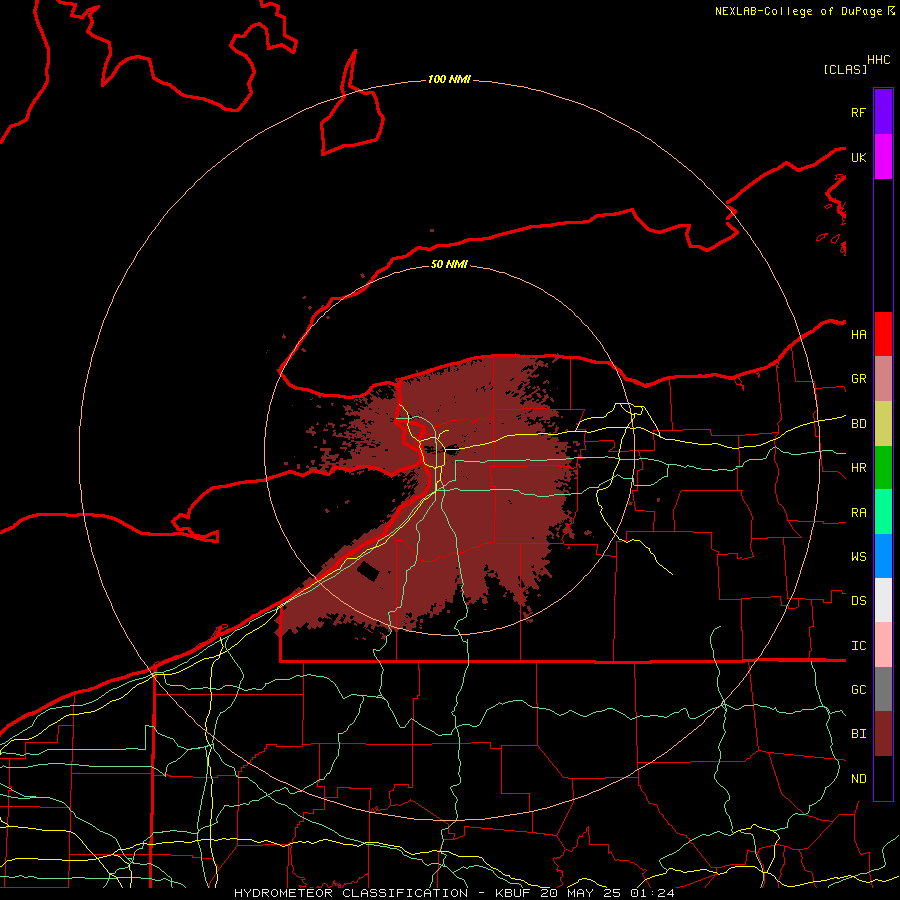Image resolution: width=900 pixels, height=900 pixels.
Task: Click the "HA" legend label
Action: (858, 334)
